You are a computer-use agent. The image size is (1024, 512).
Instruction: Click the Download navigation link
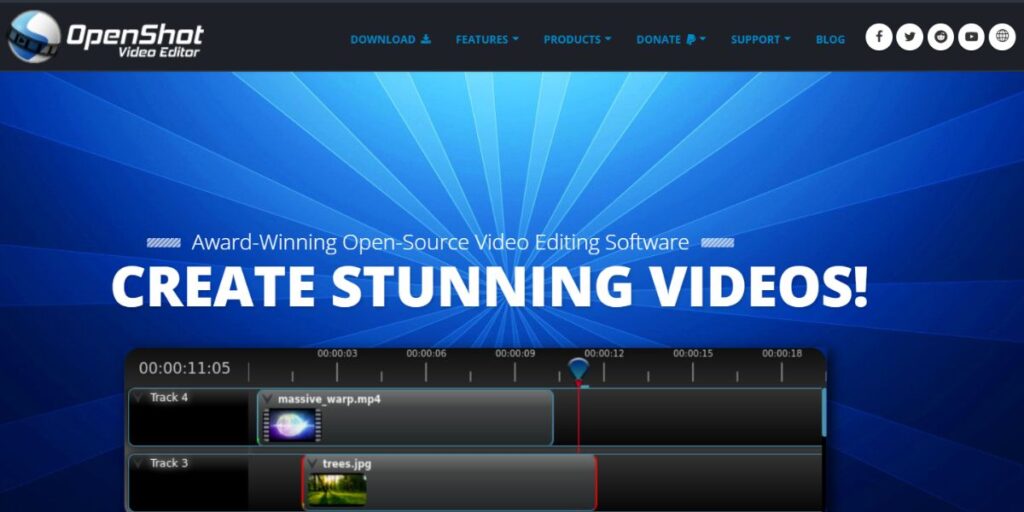click(x=391, y=39)
